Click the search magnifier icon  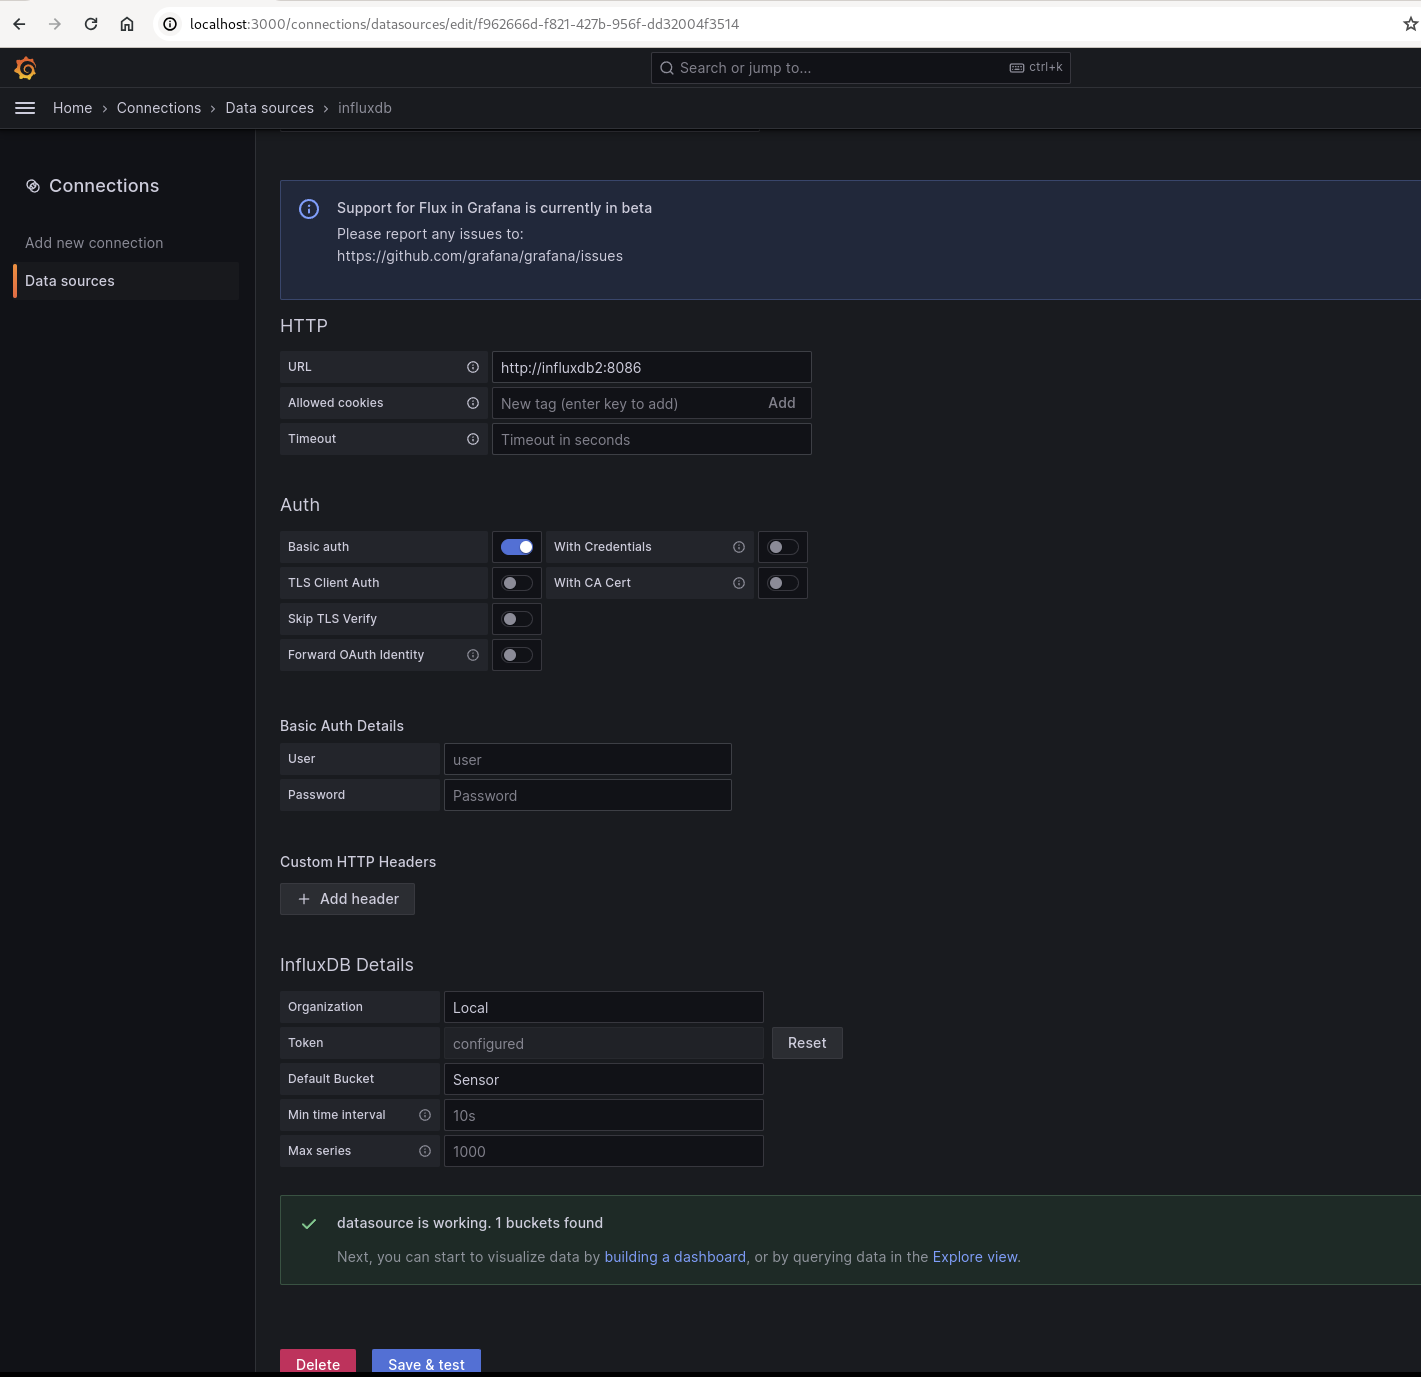click(667, 68)
